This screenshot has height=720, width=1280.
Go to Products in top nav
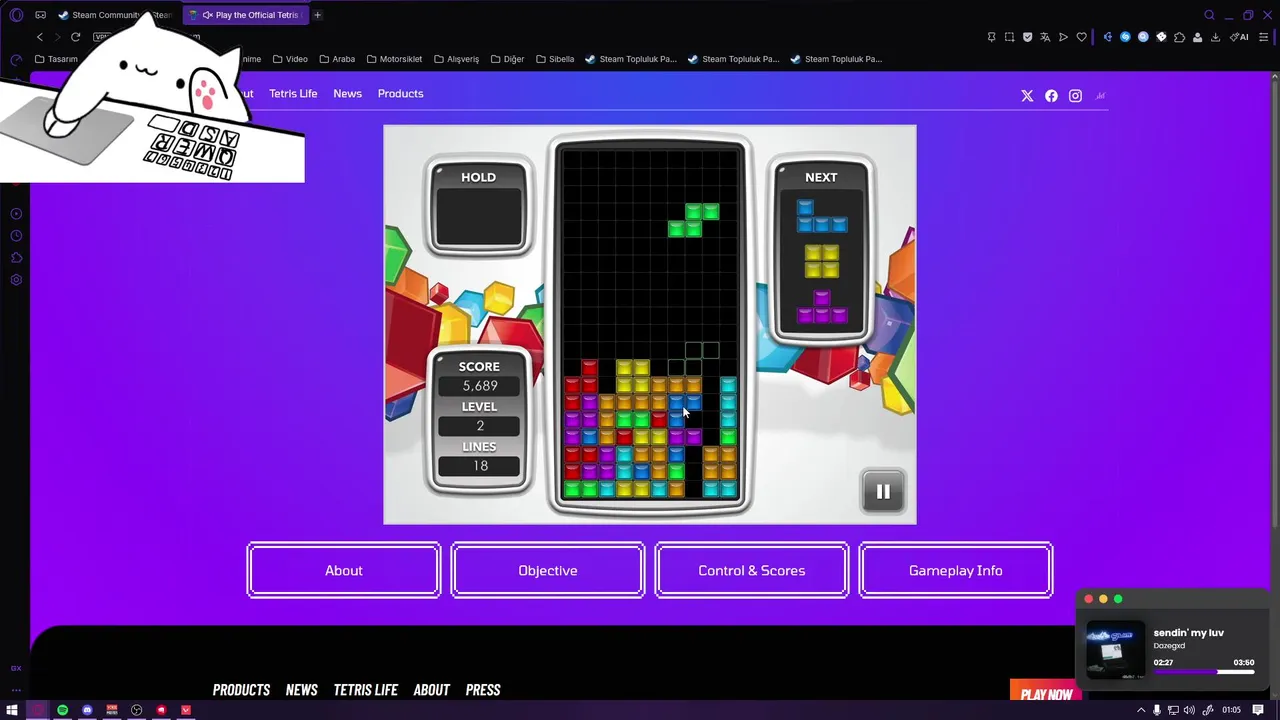tap(400, 93)
